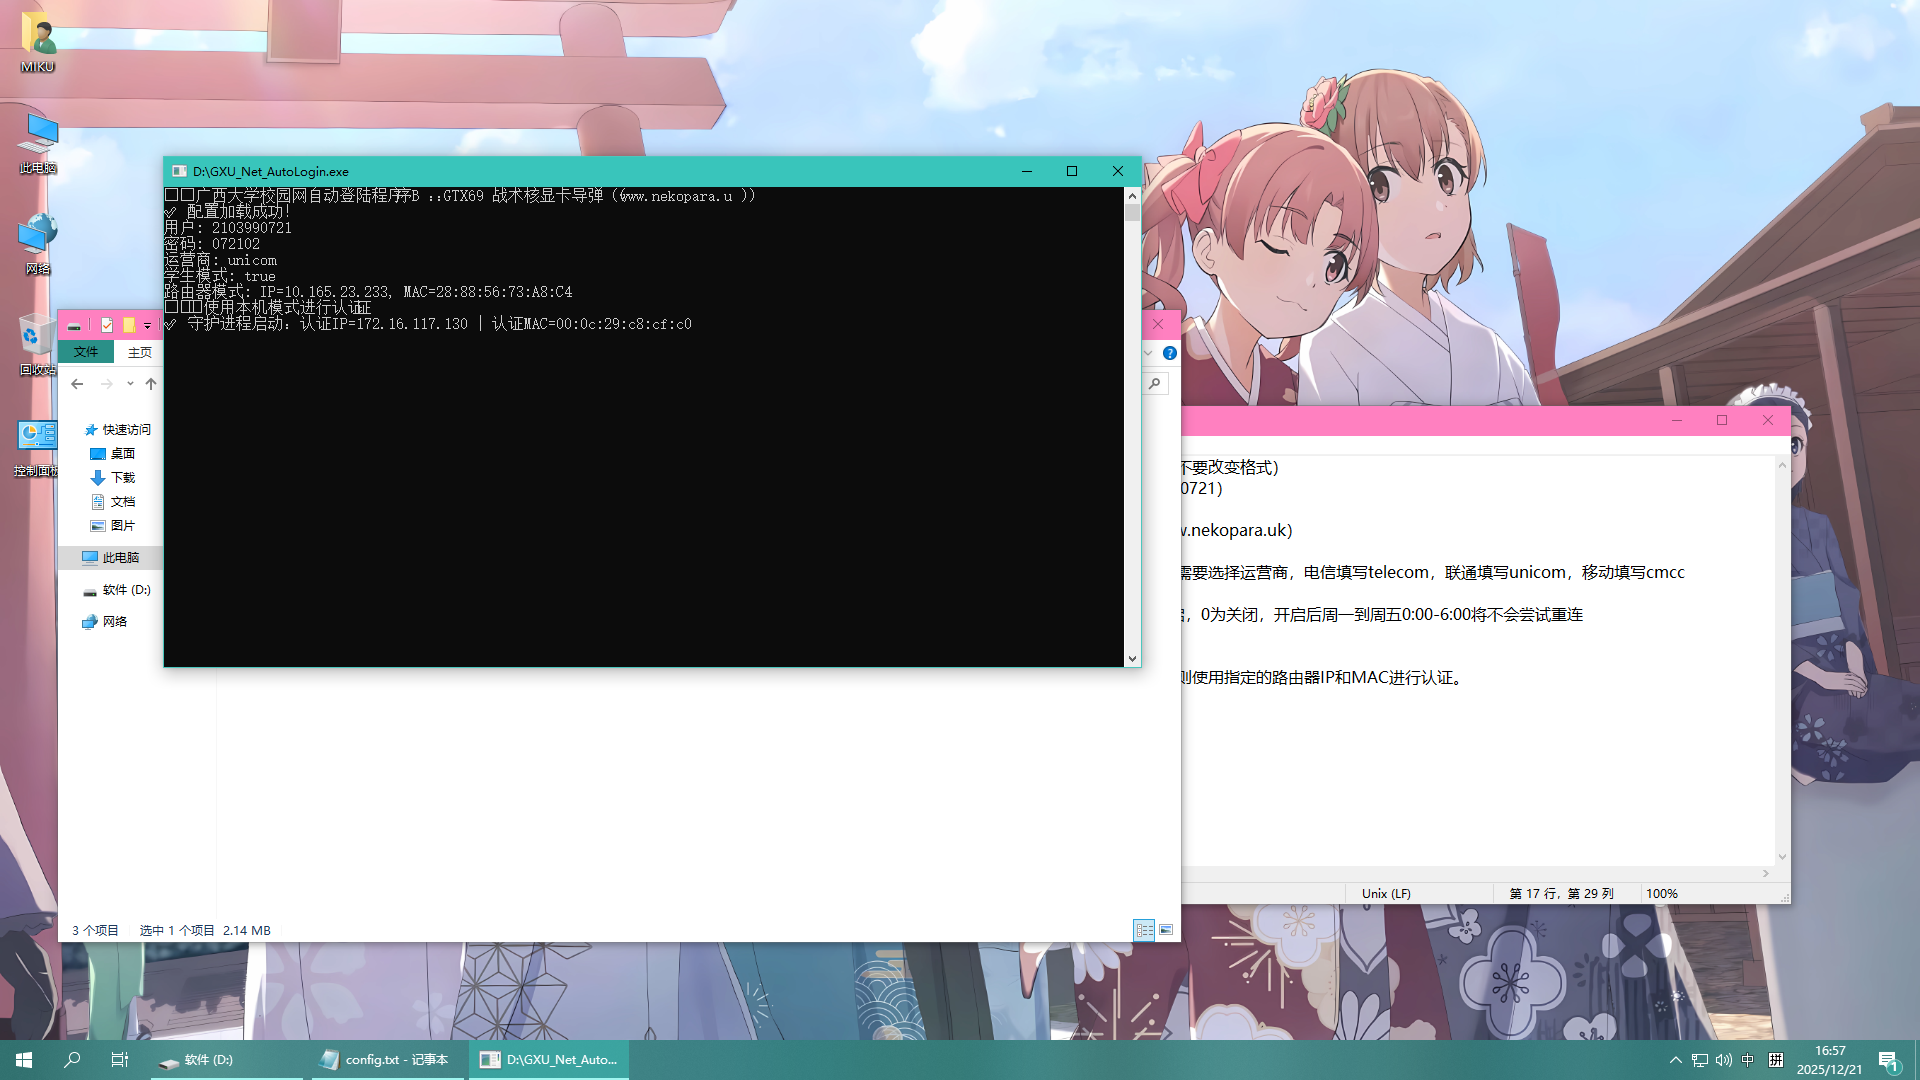Switch to details view in Explorer status bar
Viewport: 1920px width, 1080px height.
click(1145, 930)
